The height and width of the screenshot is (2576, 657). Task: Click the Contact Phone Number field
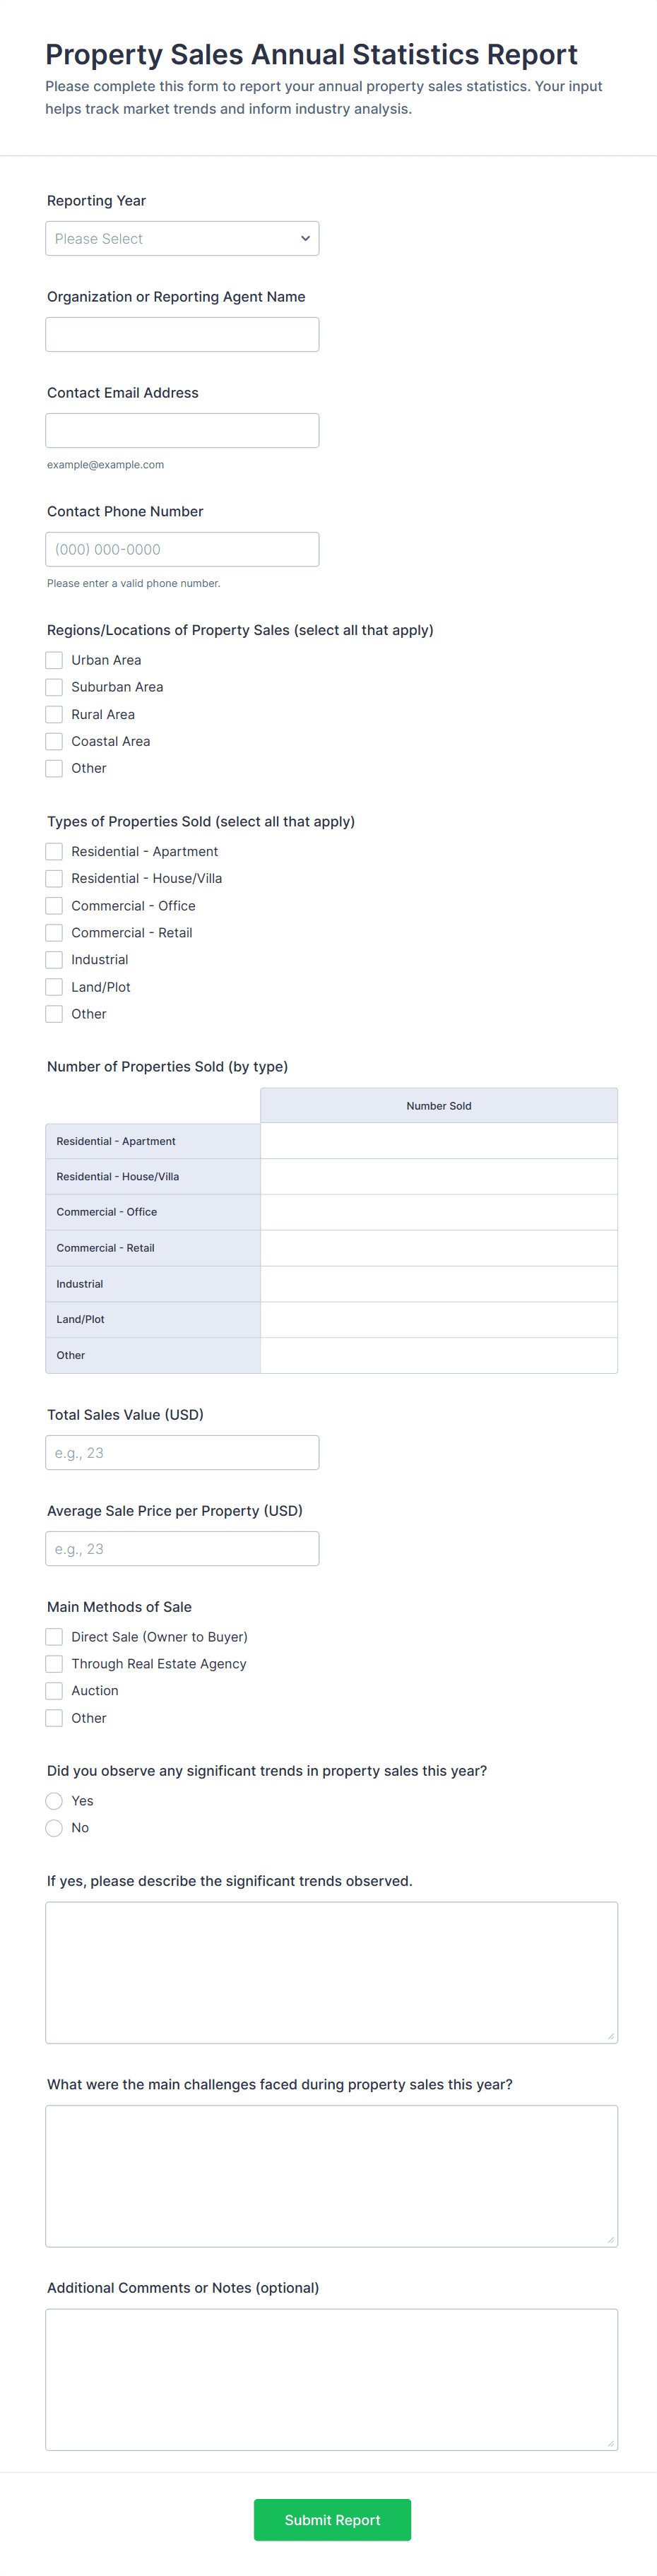182,549
